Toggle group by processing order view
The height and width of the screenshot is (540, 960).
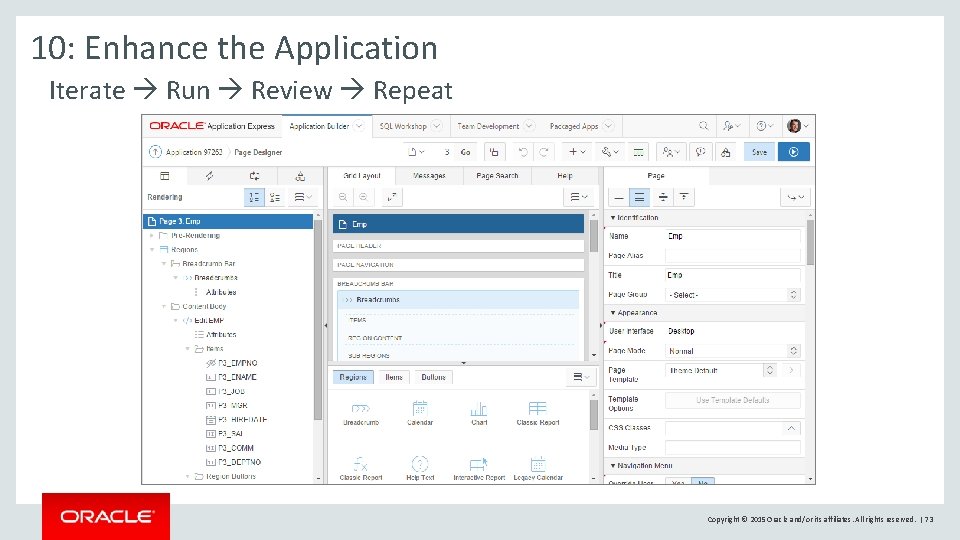pos(254,197)
